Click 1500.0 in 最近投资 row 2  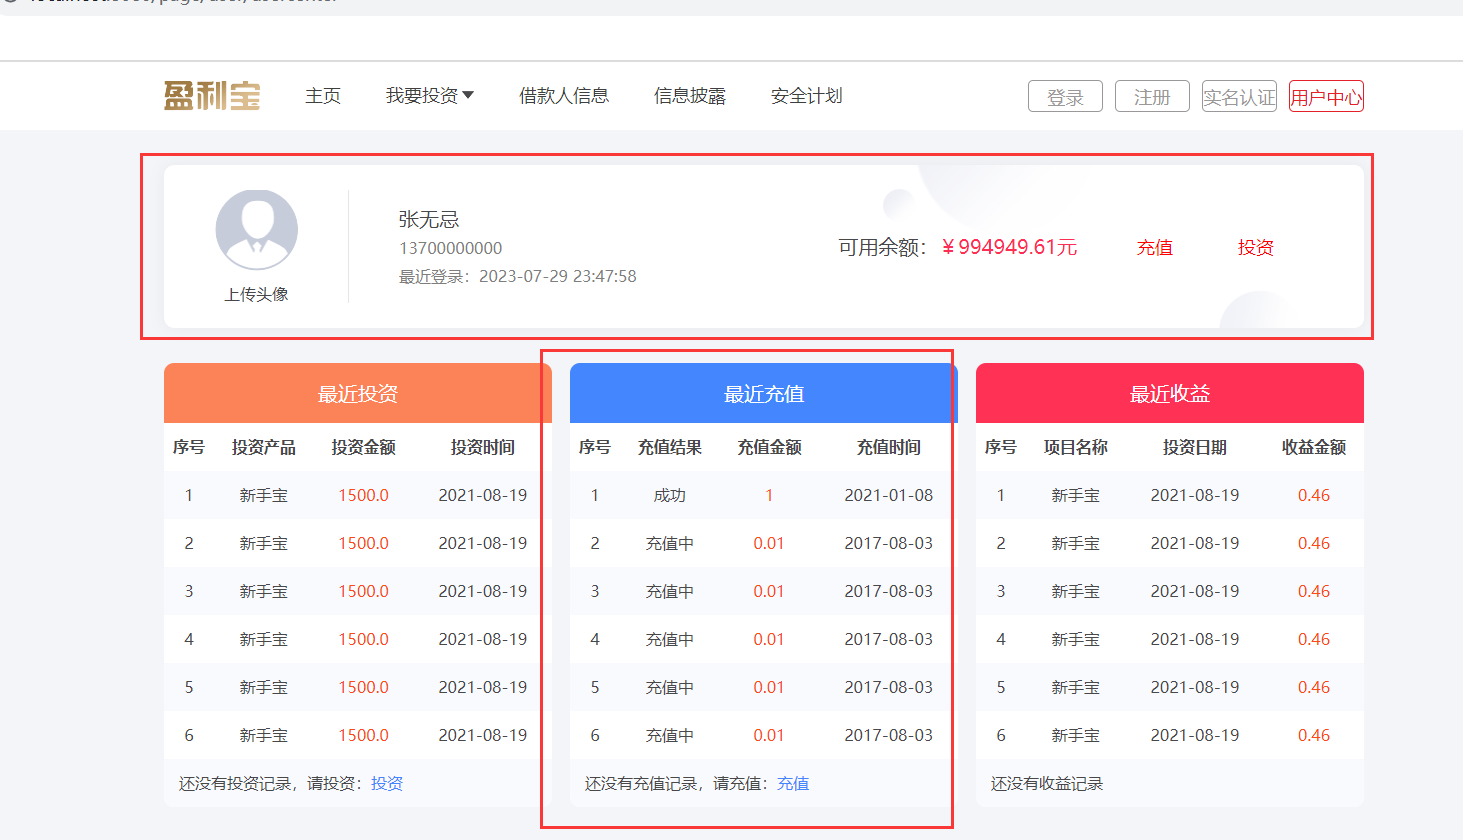point(363,544)
